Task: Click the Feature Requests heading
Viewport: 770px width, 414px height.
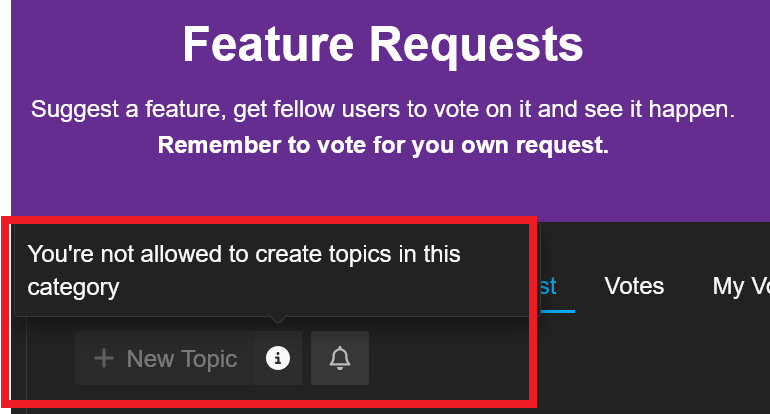Action: (x=382, y=44)
